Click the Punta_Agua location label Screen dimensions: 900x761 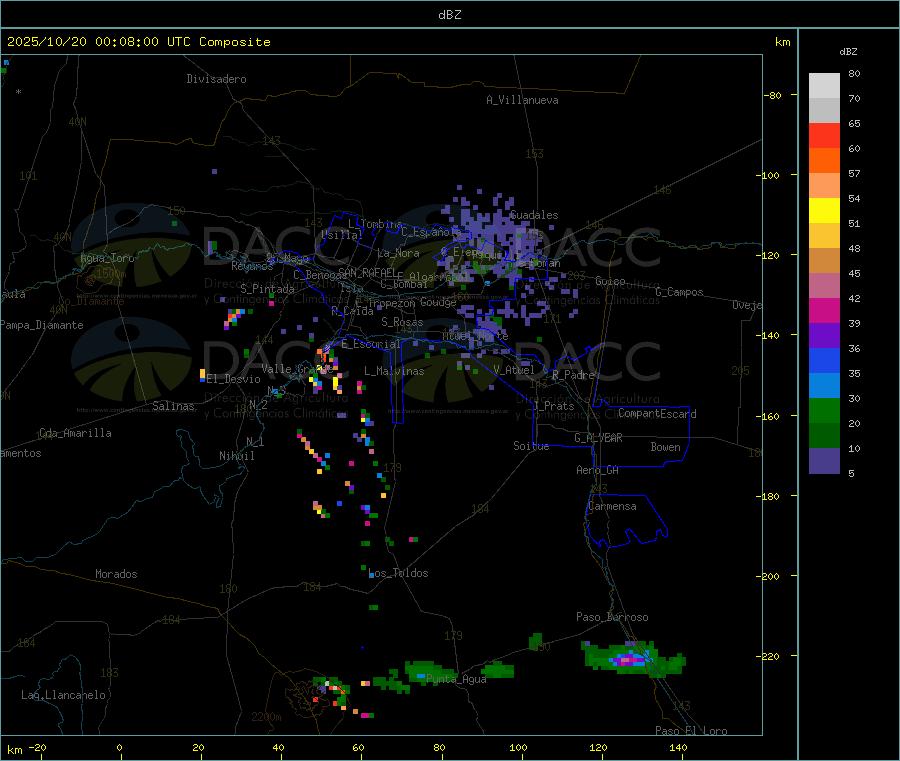456,679
